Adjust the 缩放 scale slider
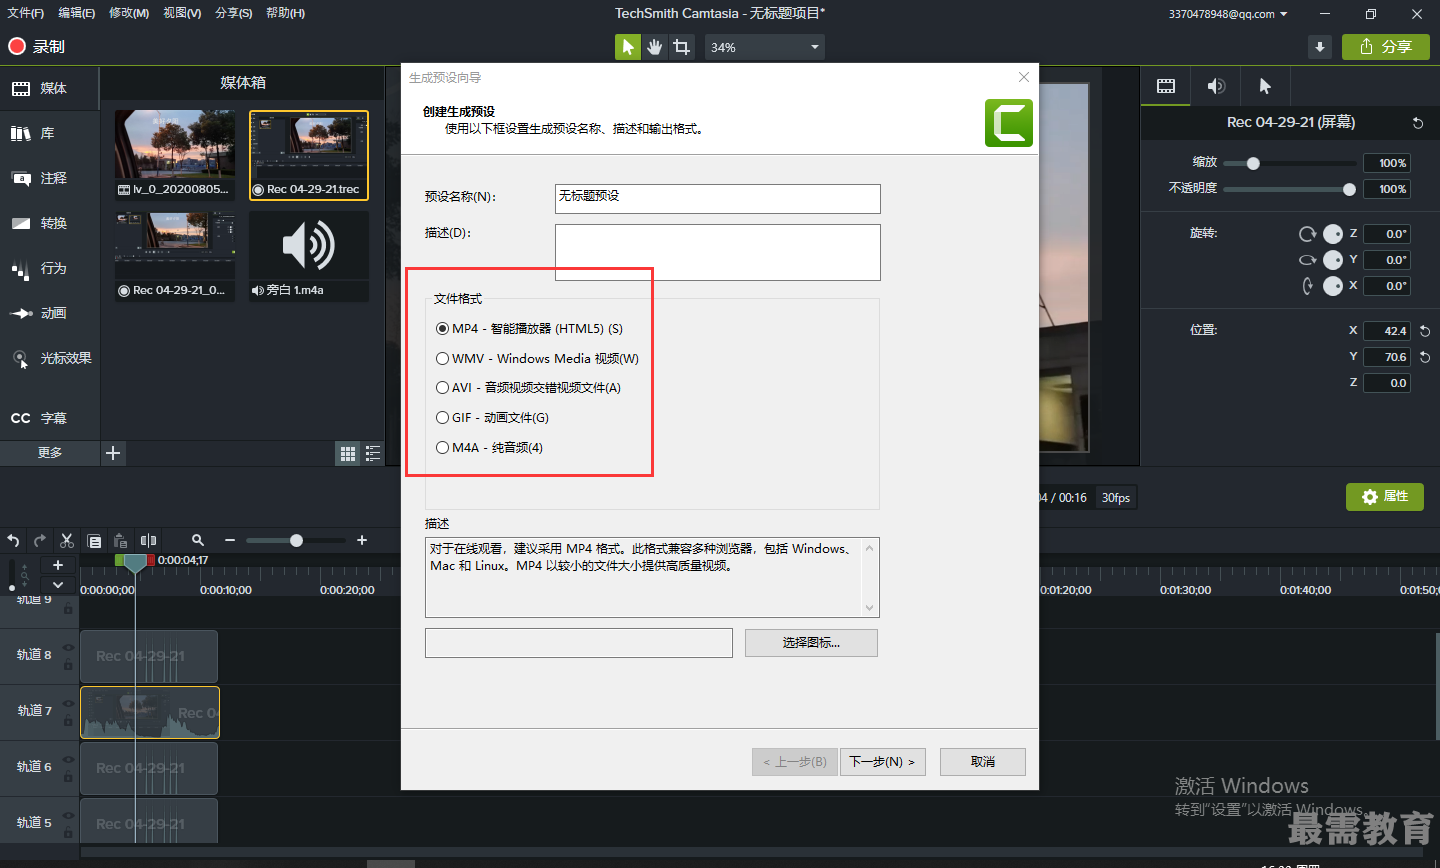This screenshot has width=1440, height=868. pos(1254,163)
